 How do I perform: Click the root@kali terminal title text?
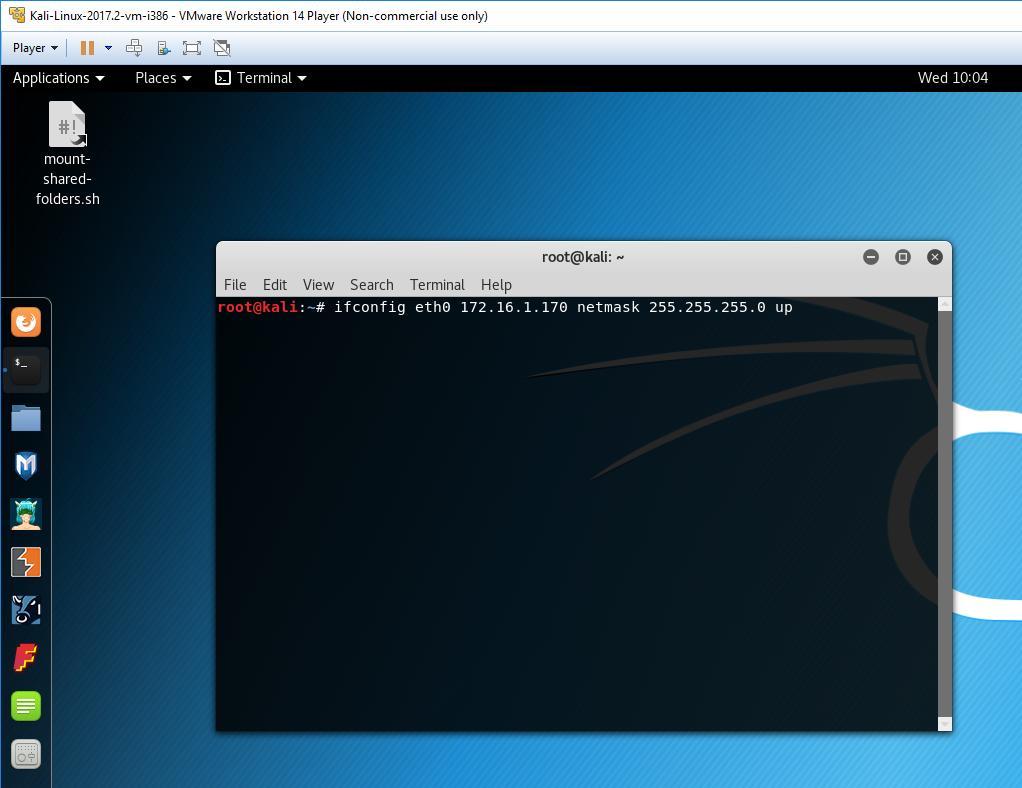coord(583,257)
